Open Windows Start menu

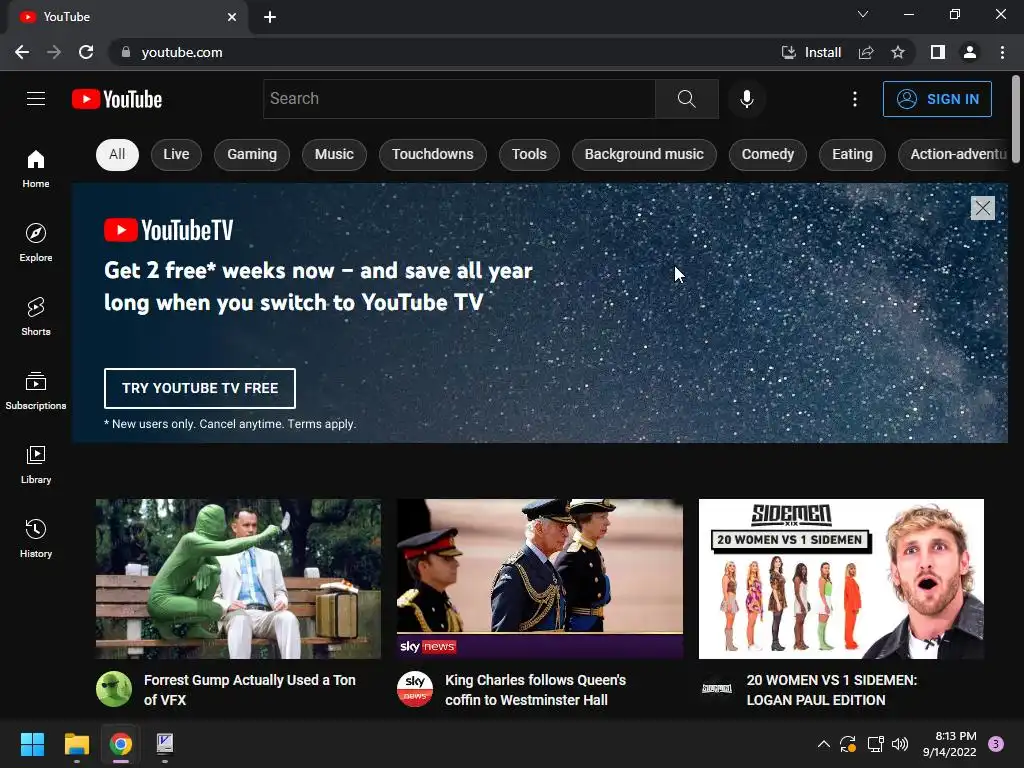32,744
